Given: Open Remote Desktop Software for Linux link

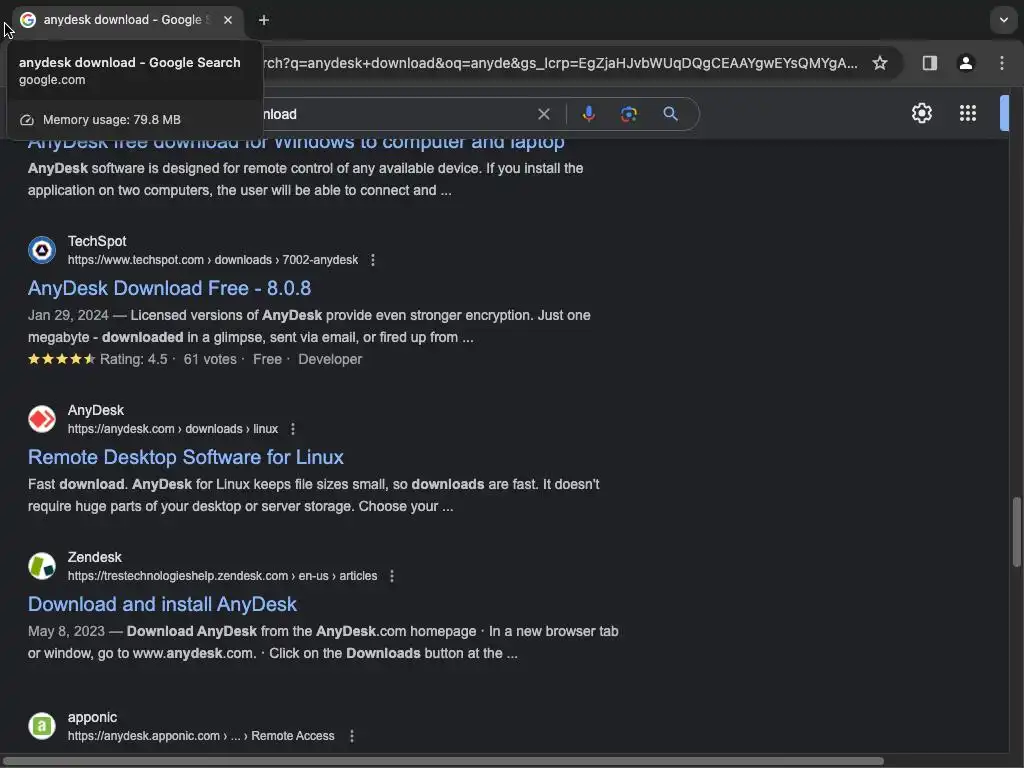Looking at the screenshot, I should click(x=185, y=457).
